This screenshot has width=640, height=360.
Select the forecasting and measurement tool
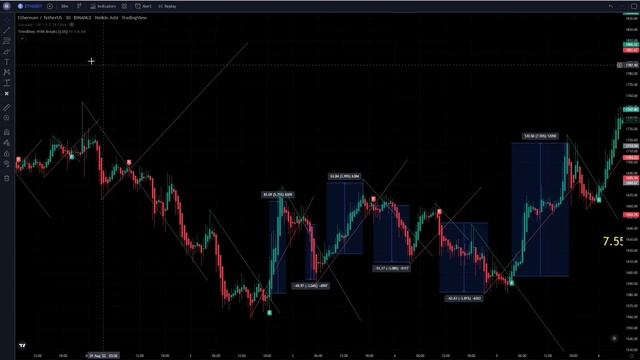[x=7, y=83]
